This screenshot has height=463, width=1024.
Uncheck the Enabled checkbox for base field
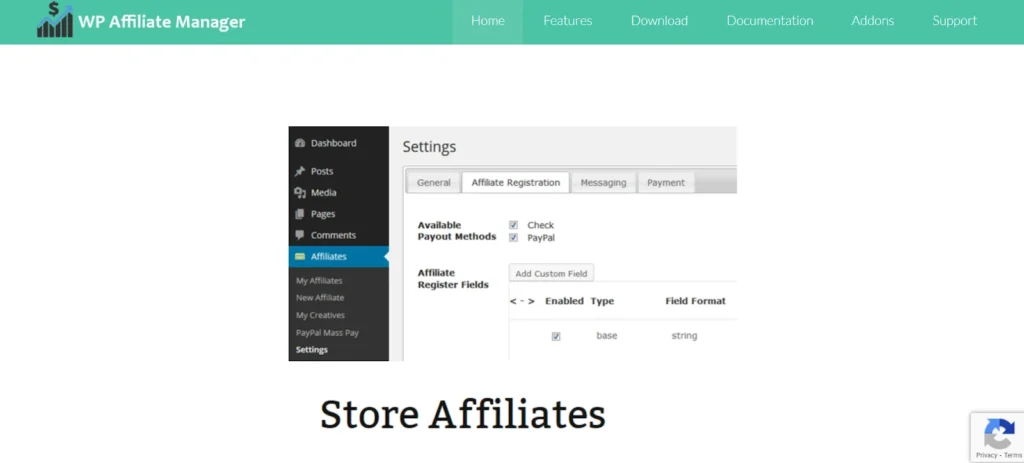pyautogui.click(x=556, y=336)
